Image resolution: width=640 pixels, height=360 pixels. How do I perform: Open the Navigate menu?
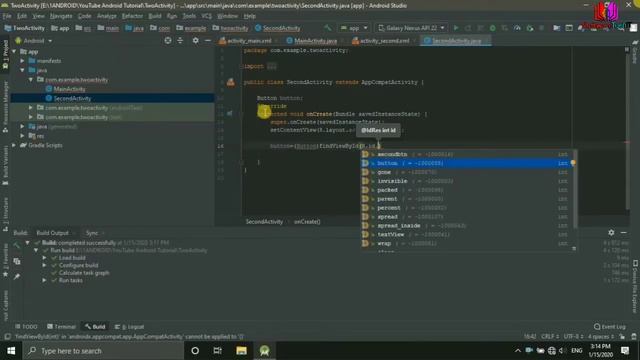pos(61,16)
